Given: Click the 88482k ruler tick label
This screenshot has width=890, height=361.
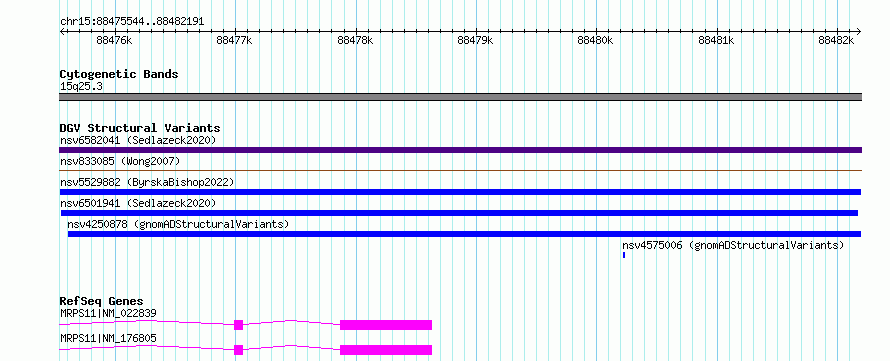Looking at the screenshot, I should [837, 40].
